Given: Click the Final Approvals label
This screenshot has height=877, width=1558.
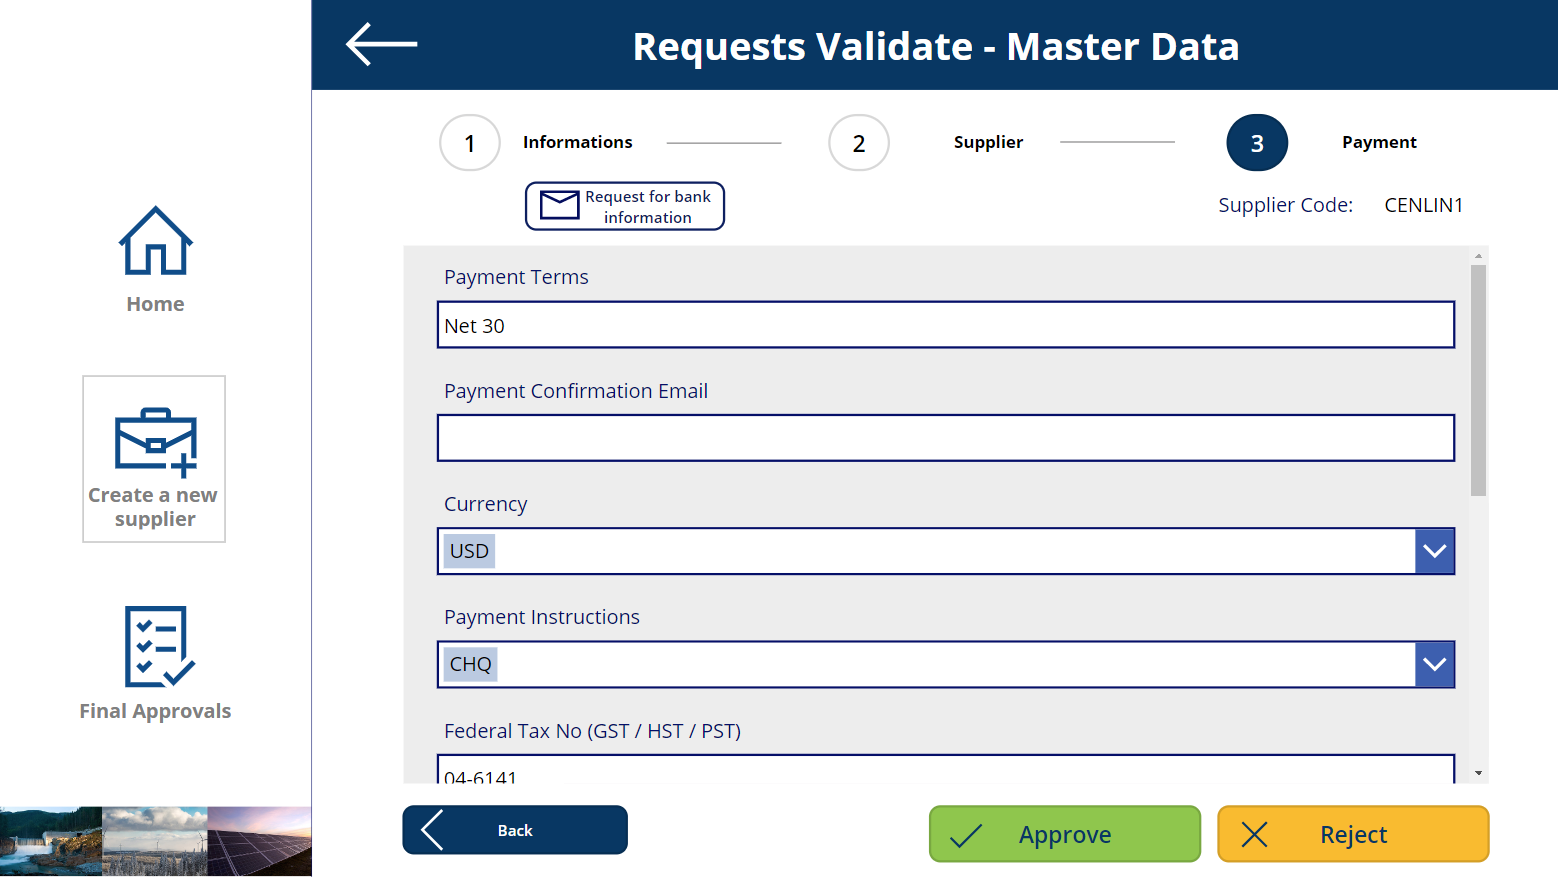Looking at the screenshot, I should (x=155, y=711).
